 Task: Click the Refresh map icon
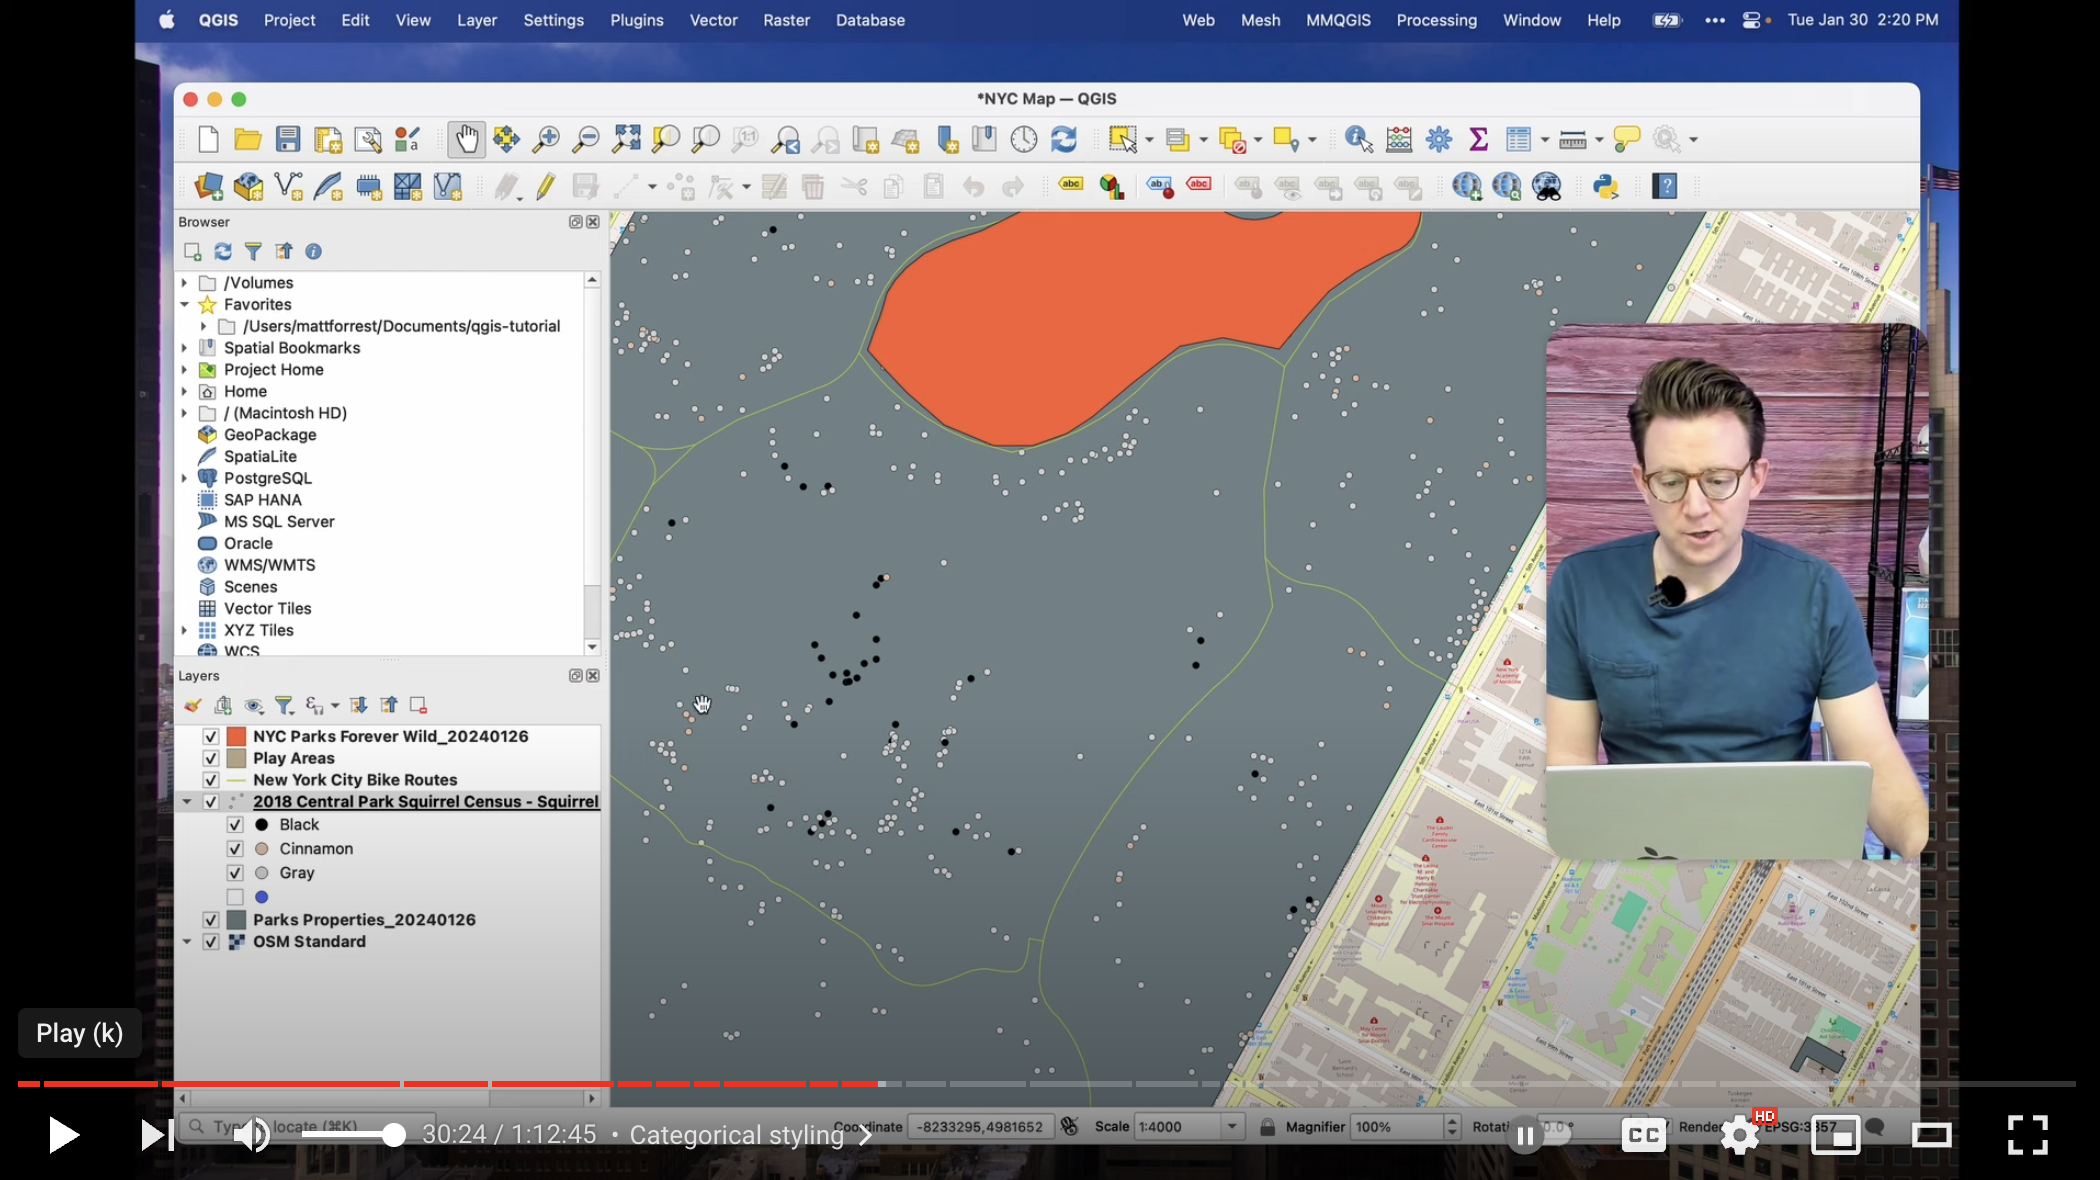1064,139
